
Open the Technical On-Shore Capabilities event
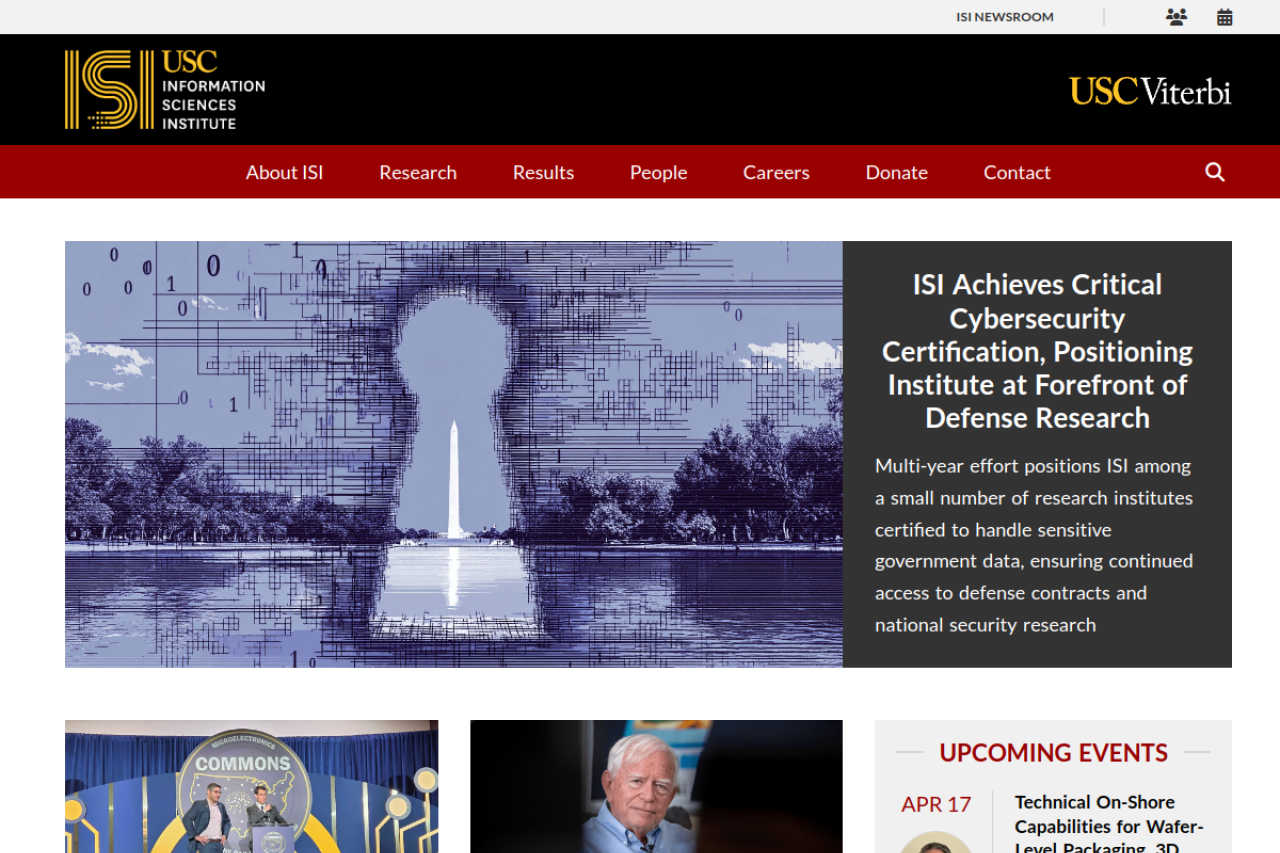tap(1109, 824)
